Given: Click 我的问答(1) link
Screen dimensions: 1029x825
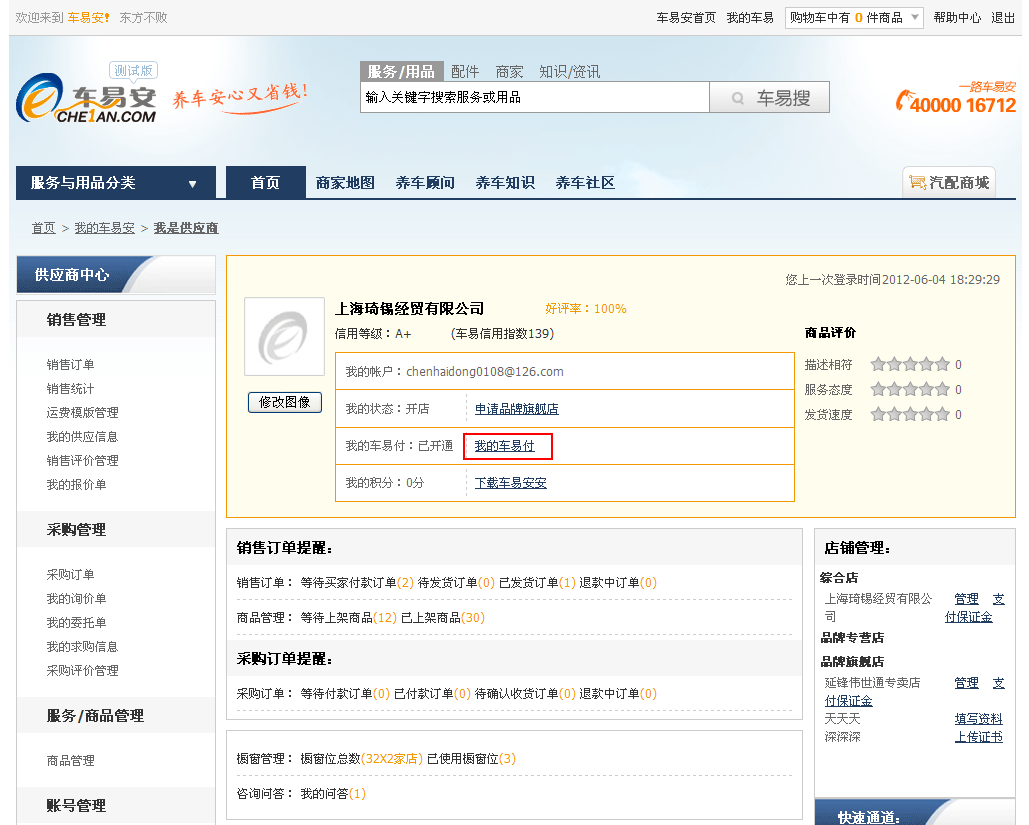Looking at the screenshot, I should [x=333, y=793].
